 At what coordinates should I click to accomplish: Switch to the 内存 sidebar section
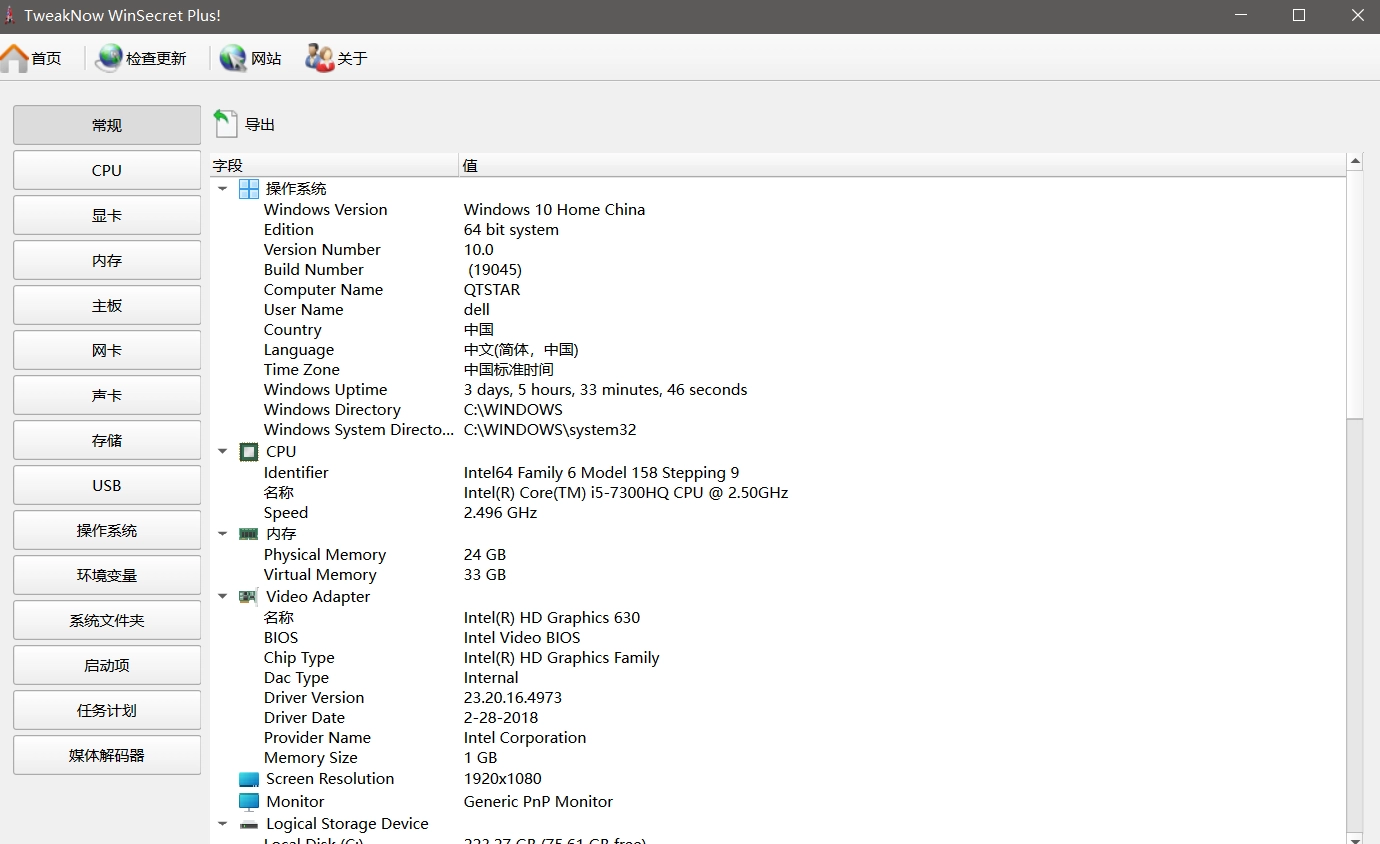pos(107,260)
